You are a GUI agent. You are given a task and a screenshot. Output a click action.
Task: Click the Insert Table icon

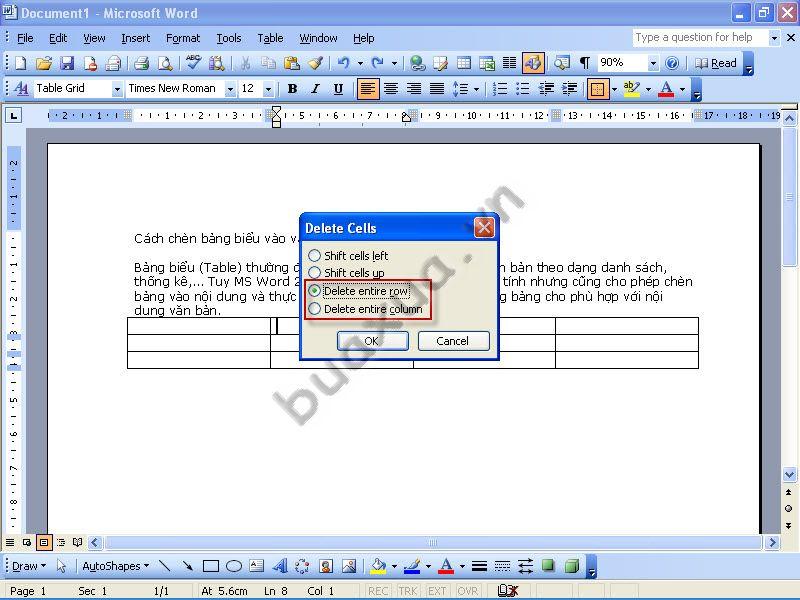[x=464, y=63]
